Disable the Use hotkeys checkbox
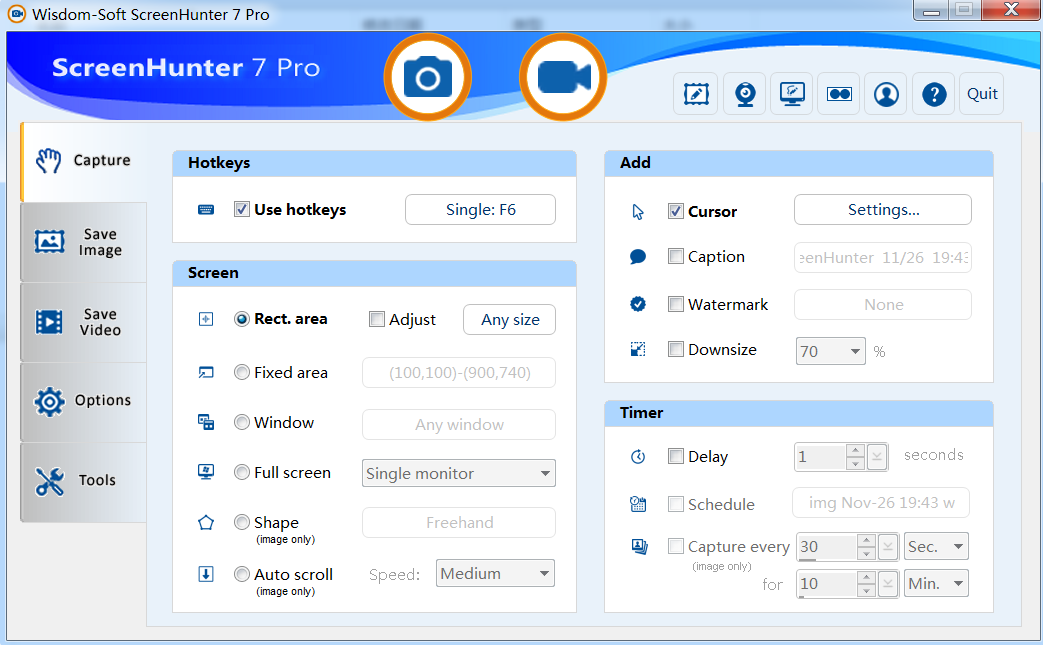 click(242, 209)
